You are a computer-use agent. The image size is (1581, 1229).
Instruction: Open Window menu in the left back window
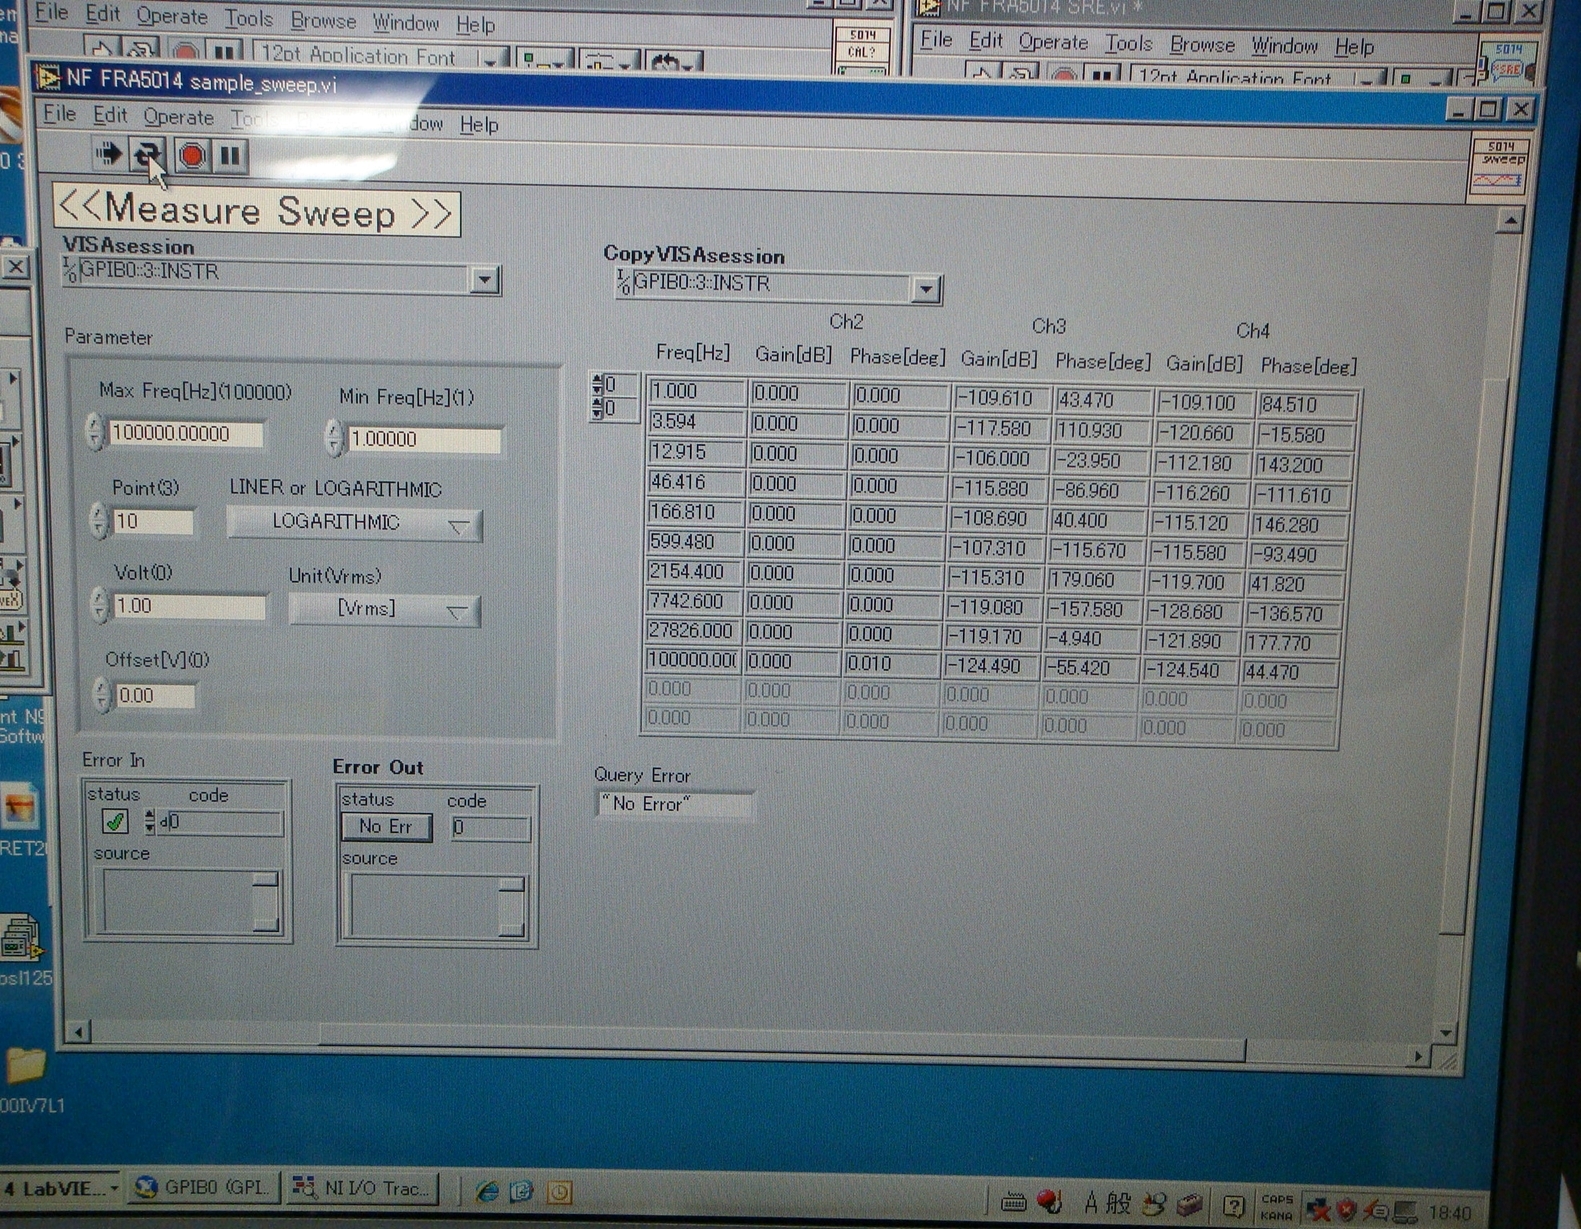[x=405, y=22]
